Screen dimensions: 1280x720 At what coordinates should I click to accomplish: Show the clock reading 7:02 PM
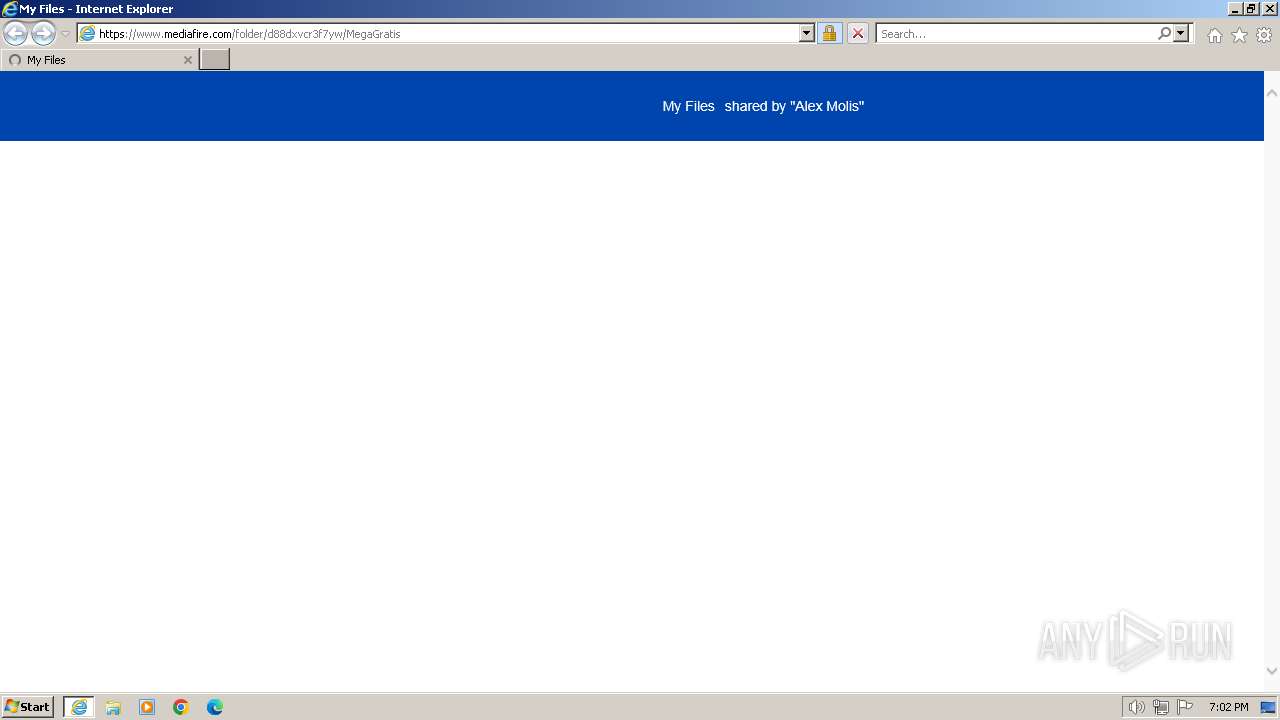click(x=1228, y=707)
